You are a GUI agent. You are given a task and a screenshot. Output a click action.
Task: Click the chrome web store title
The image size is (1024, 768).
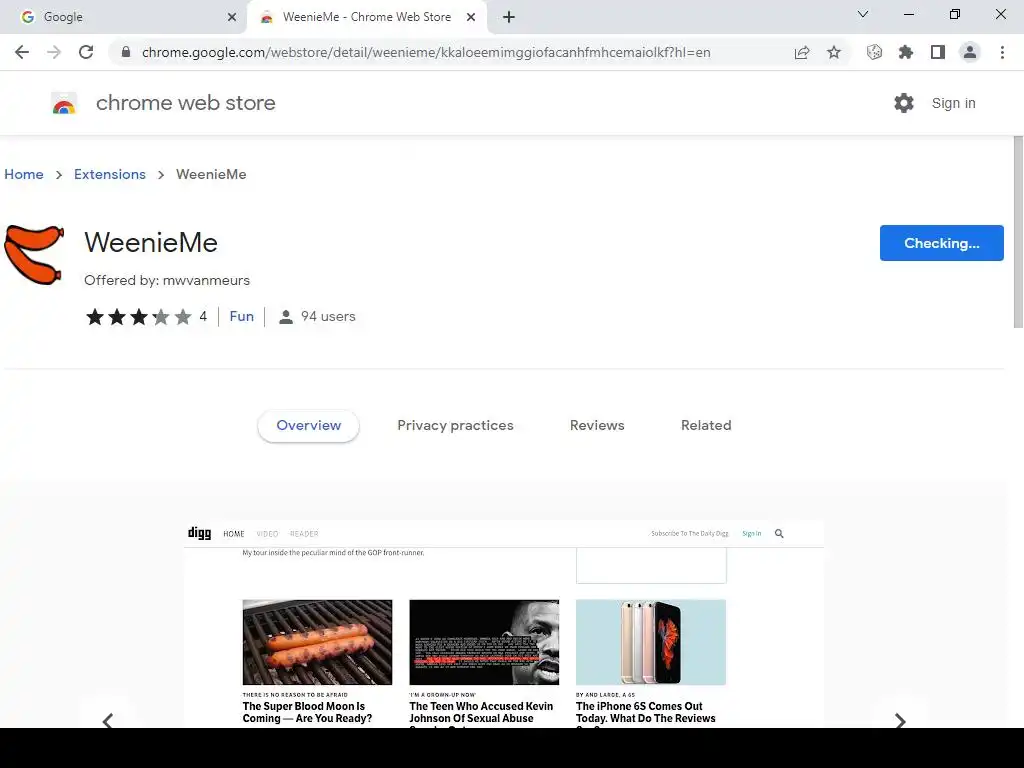coord(185,103)
